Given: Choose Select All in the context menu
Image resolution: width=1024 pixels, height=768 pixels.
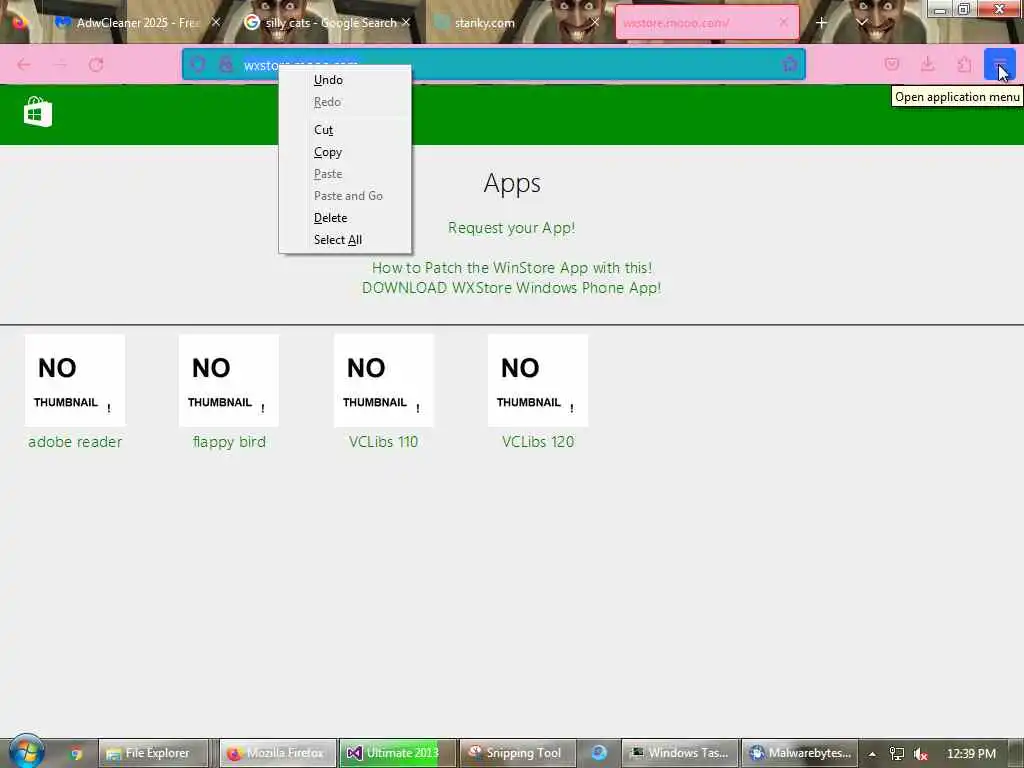Looking at the screenshot, I should [x=345, y=240].
